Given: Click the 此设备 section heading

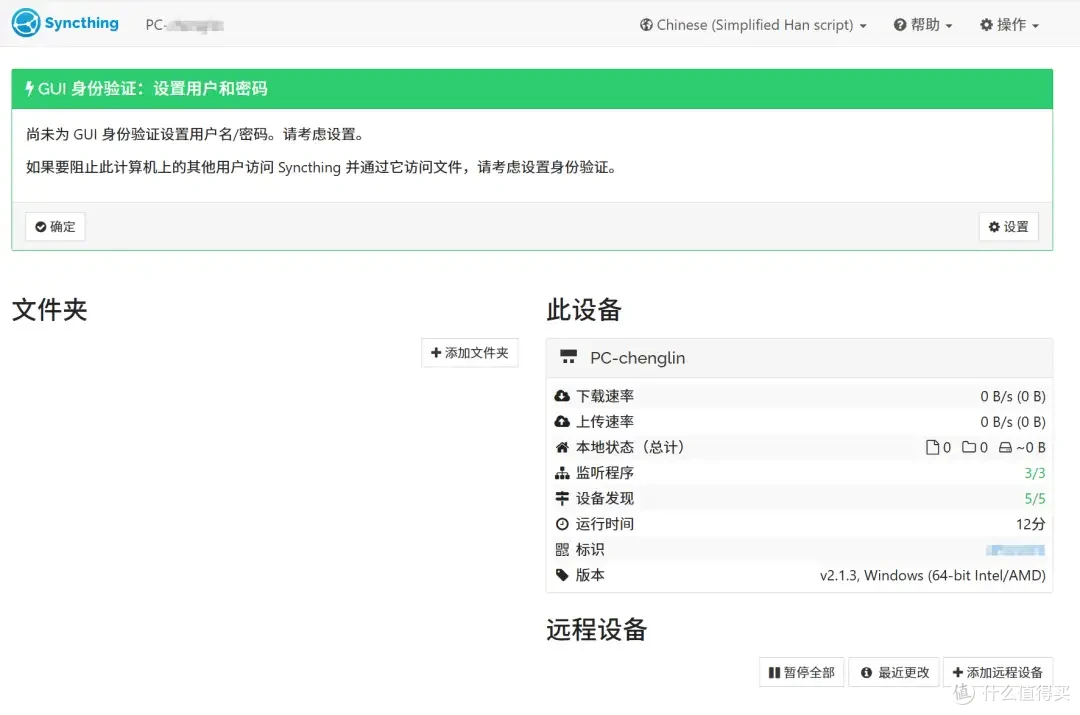Looking at the screenshot, I should pyautogui.click(x=584, y=310).
